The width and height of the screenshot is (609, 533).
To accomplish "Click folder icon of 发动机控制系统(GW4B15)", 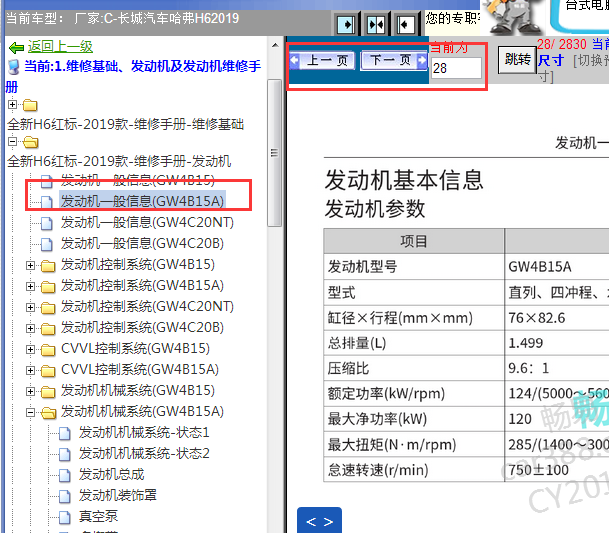I will pos(48,266).
